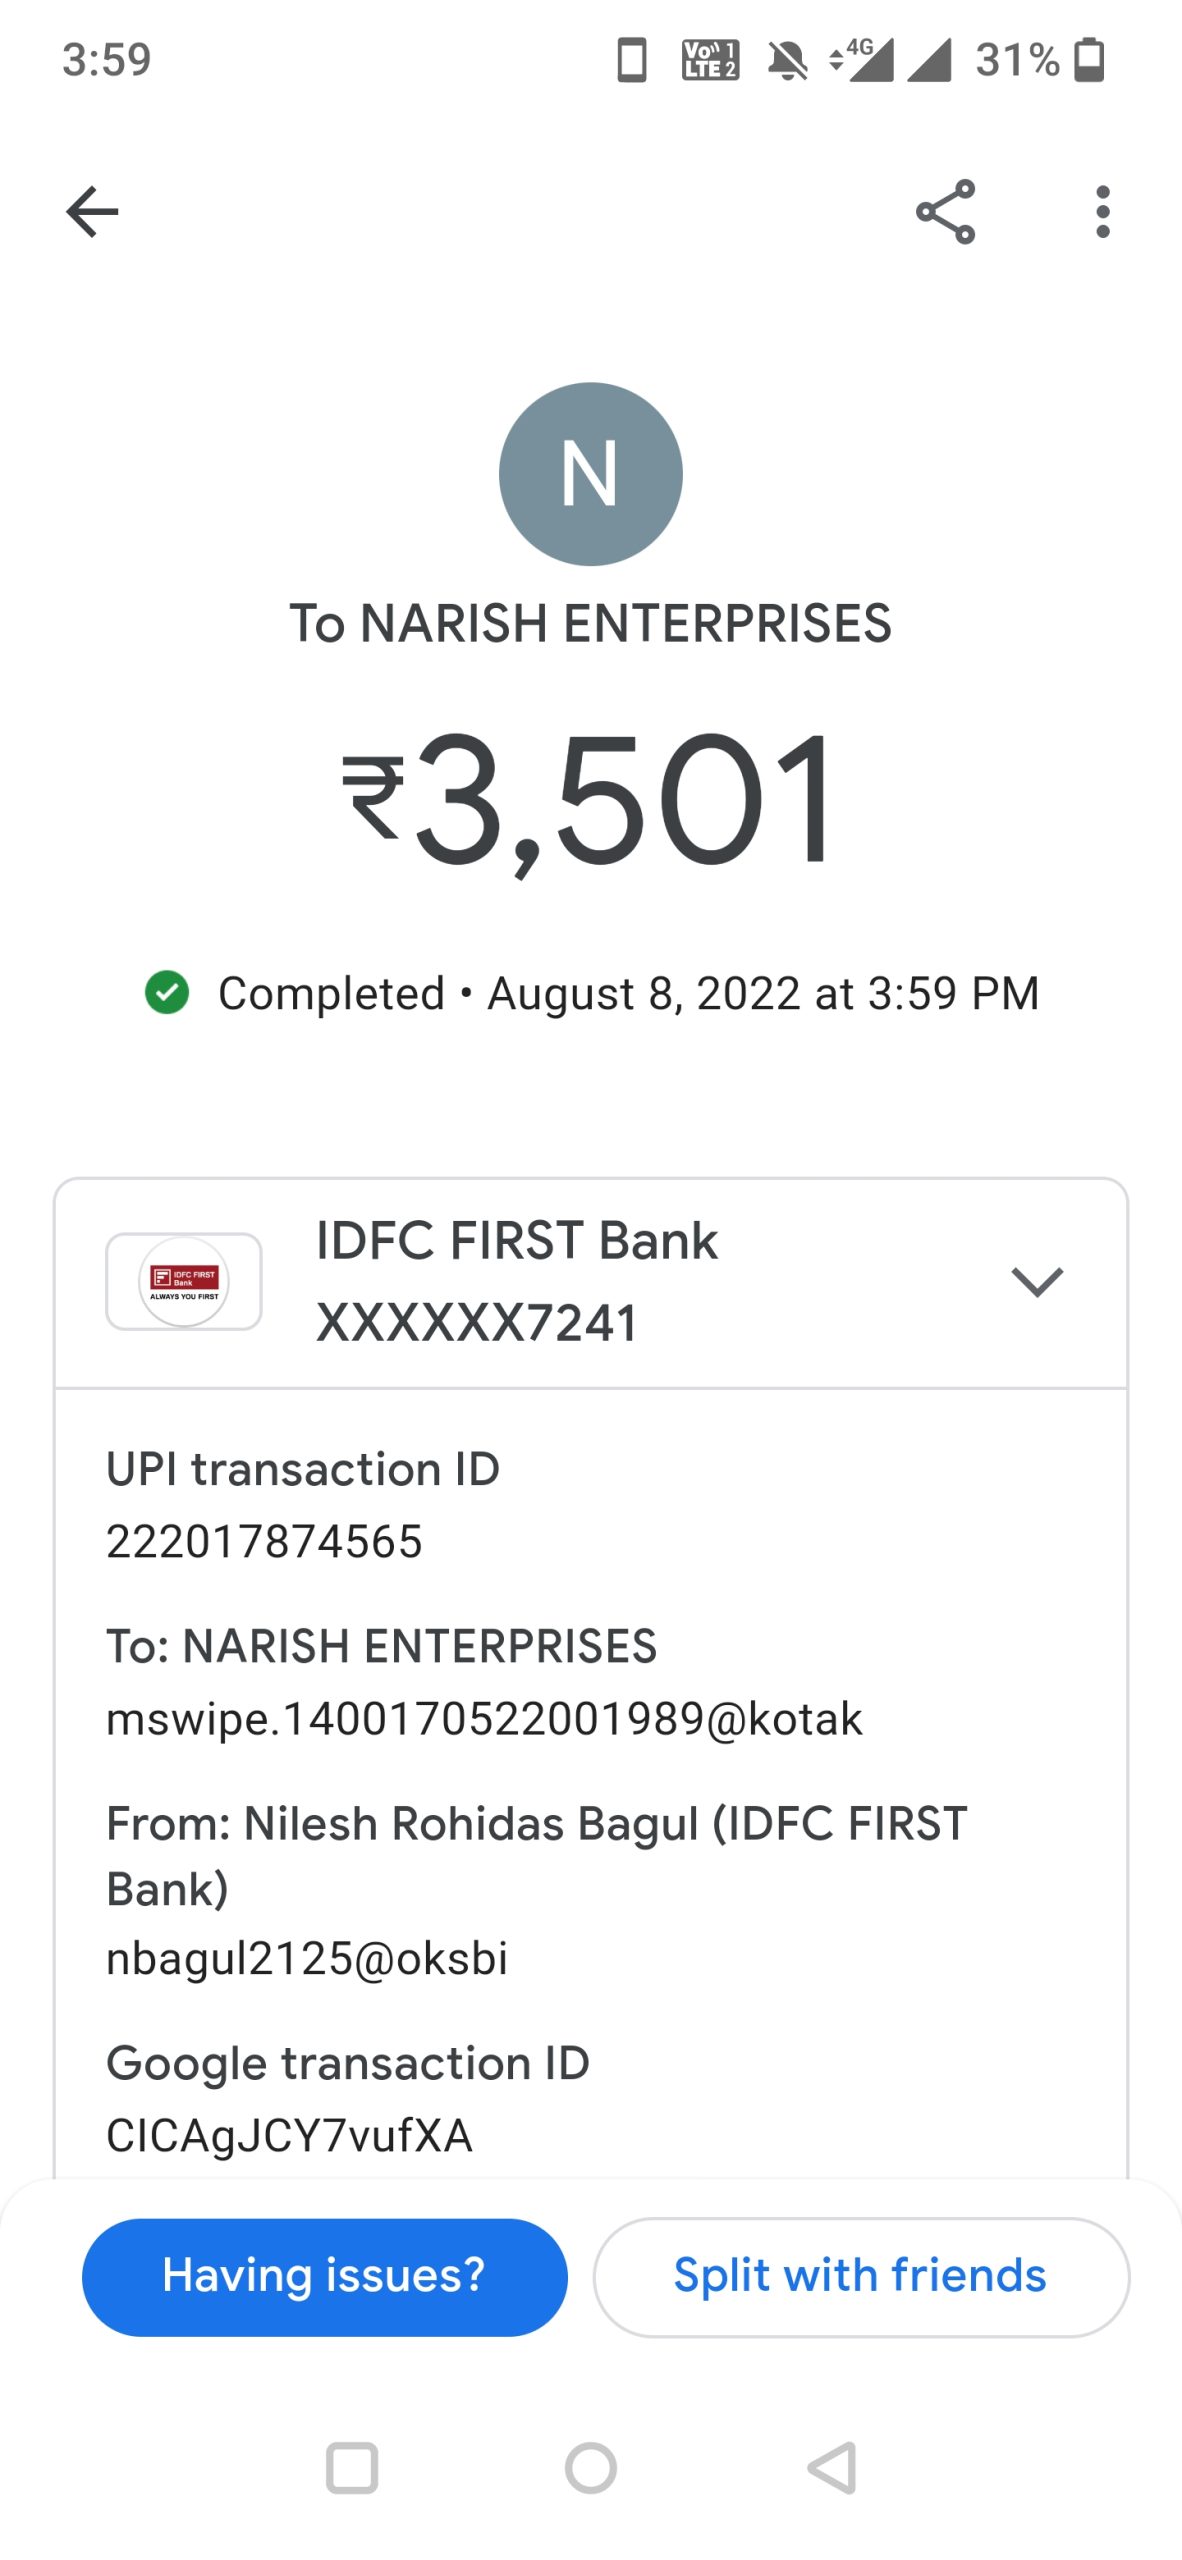Expand the bank account chevron

(1036, 1281)
